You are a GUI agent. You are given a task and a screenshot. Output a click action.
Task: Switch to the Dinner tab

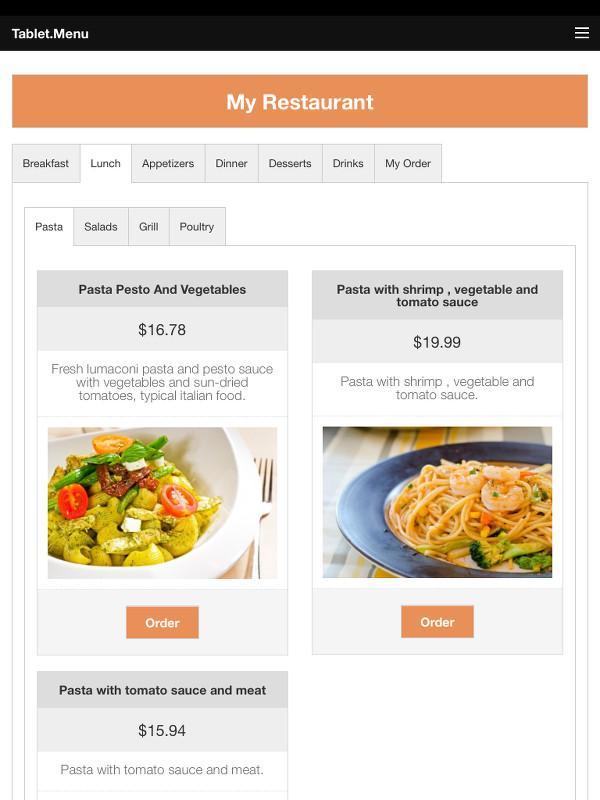(x=231, y=163)
